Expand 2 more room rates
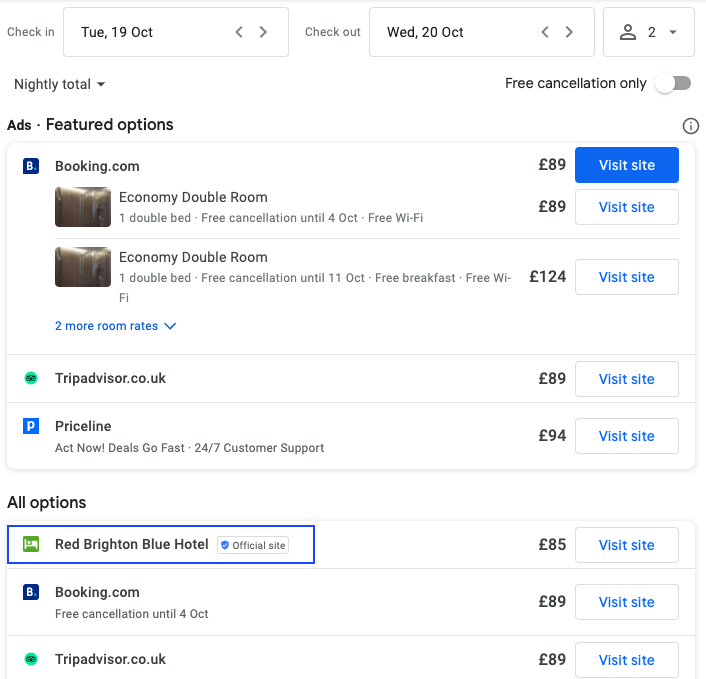 115,326
